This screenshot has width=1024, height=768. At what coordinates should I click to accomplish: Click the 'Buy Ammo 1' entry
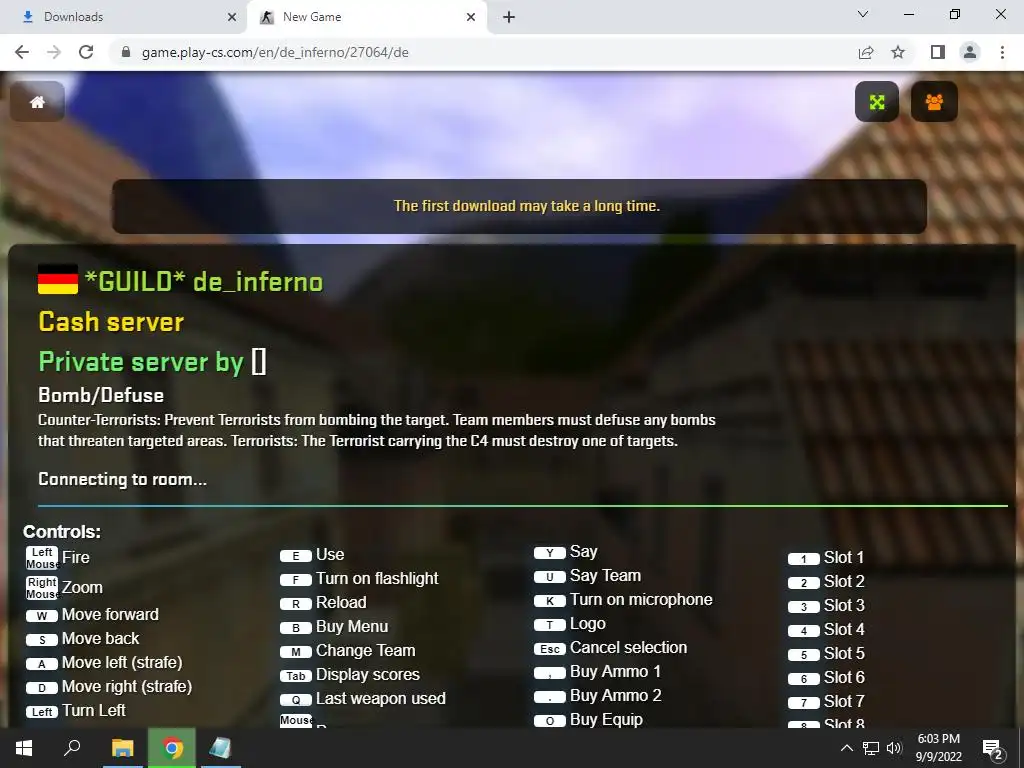(598, 672)
